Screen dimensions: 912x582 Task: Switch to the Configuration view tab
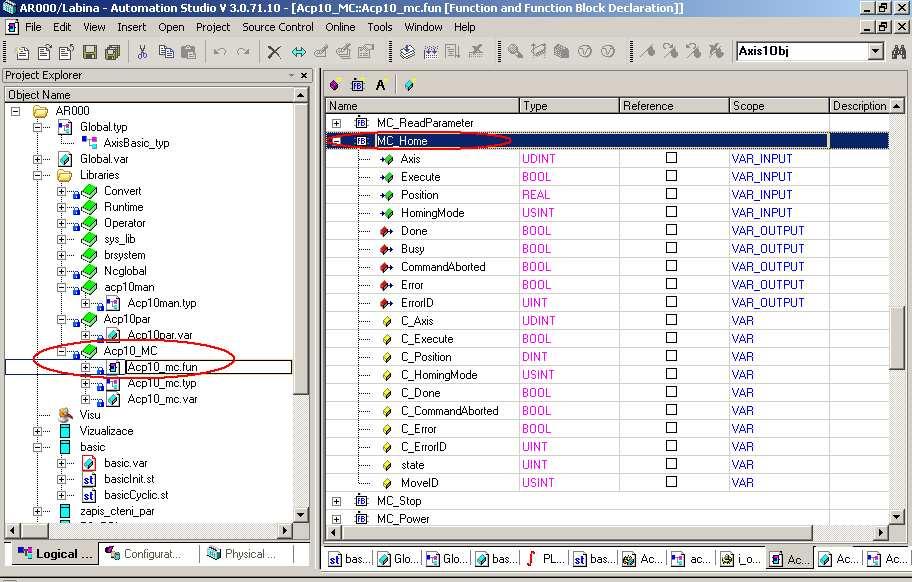[x=149, y=554]
